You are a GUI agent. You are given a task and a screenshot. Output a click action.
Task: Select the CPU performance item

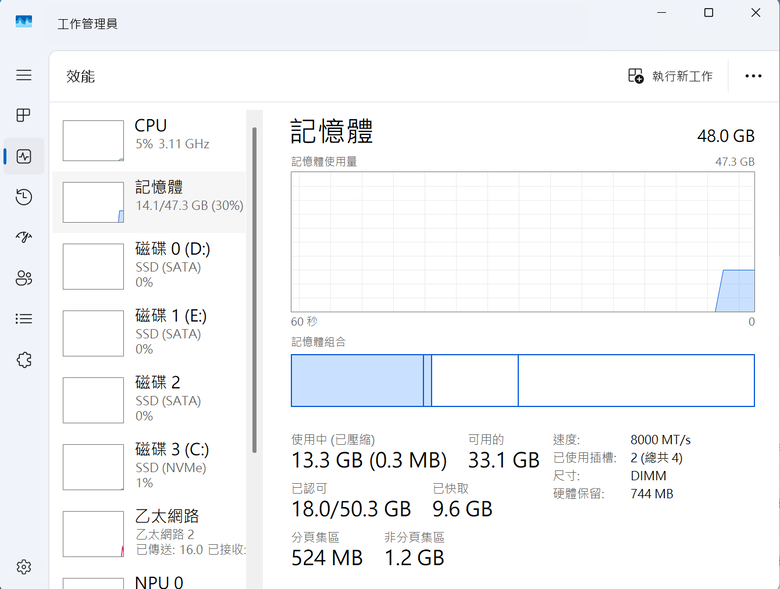149,141
